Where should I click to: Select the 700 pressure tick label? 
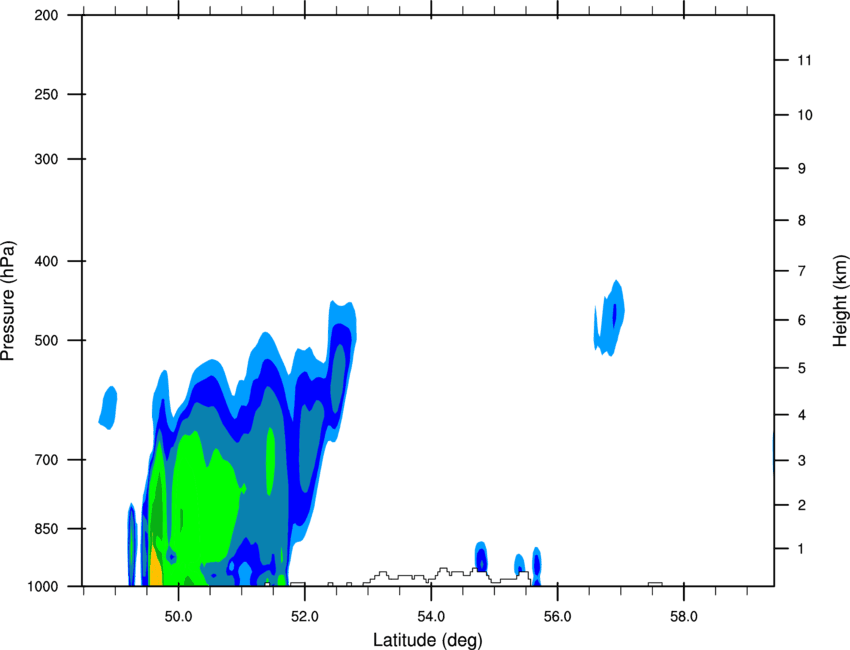(46, 460)
